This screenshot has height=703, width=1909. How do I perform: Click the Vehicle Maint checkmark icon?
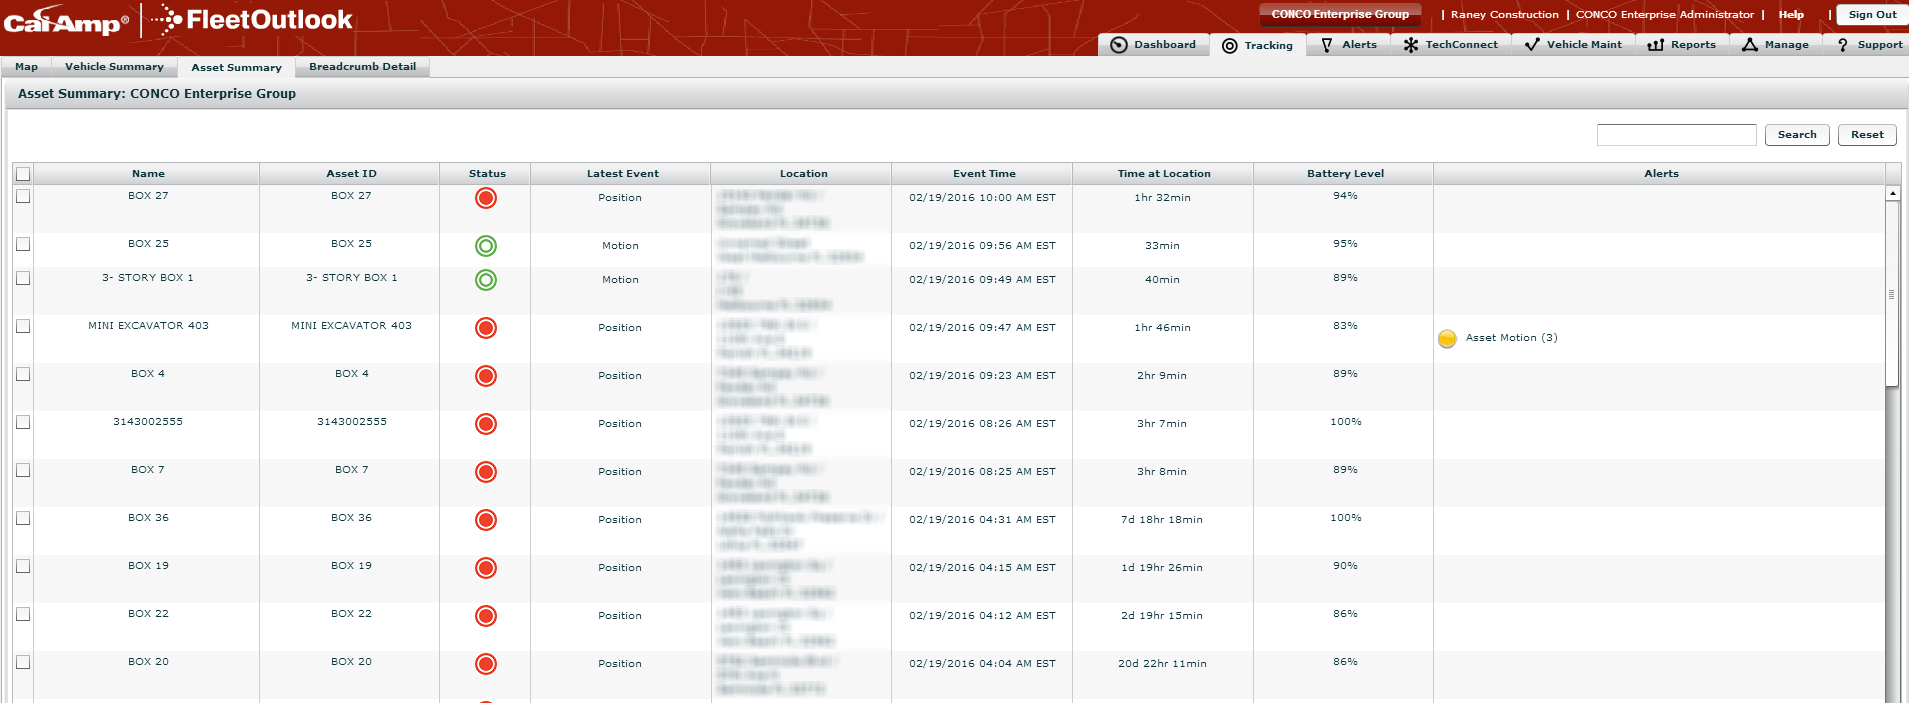point(1531,45)
